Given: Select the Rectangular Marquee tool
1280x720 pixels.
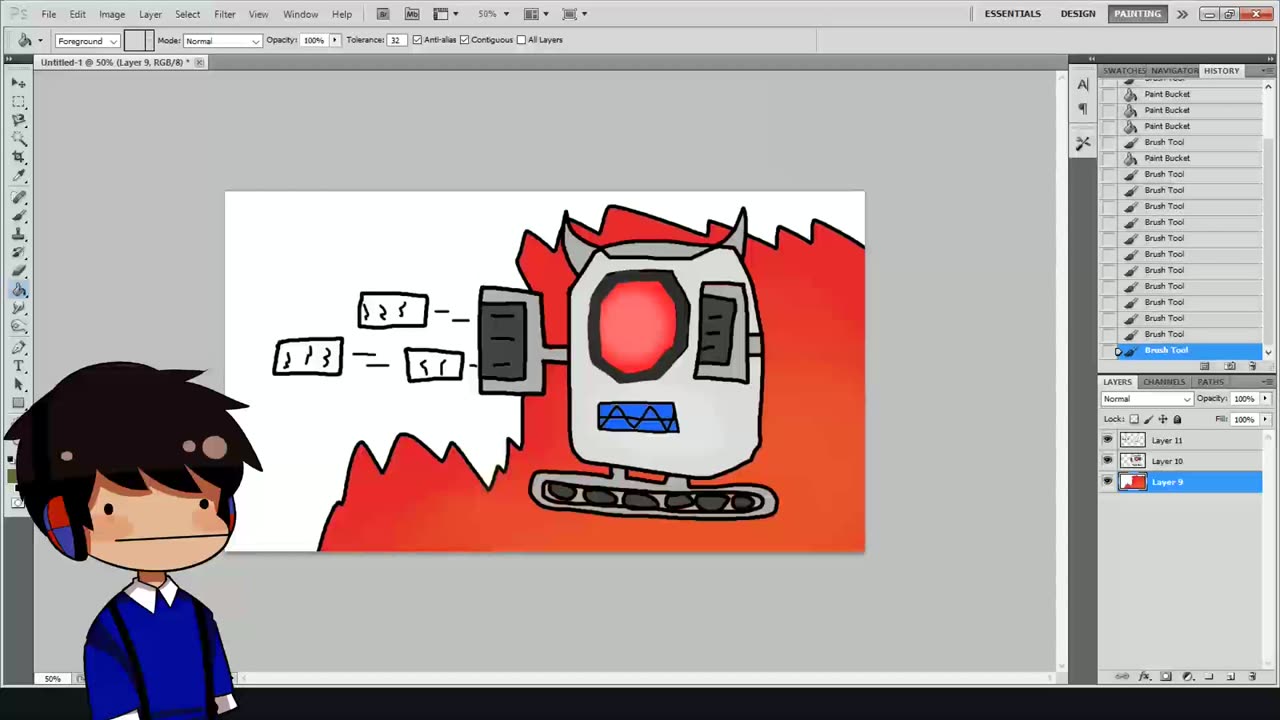Looking at the screenshot, I should [19, 102].
